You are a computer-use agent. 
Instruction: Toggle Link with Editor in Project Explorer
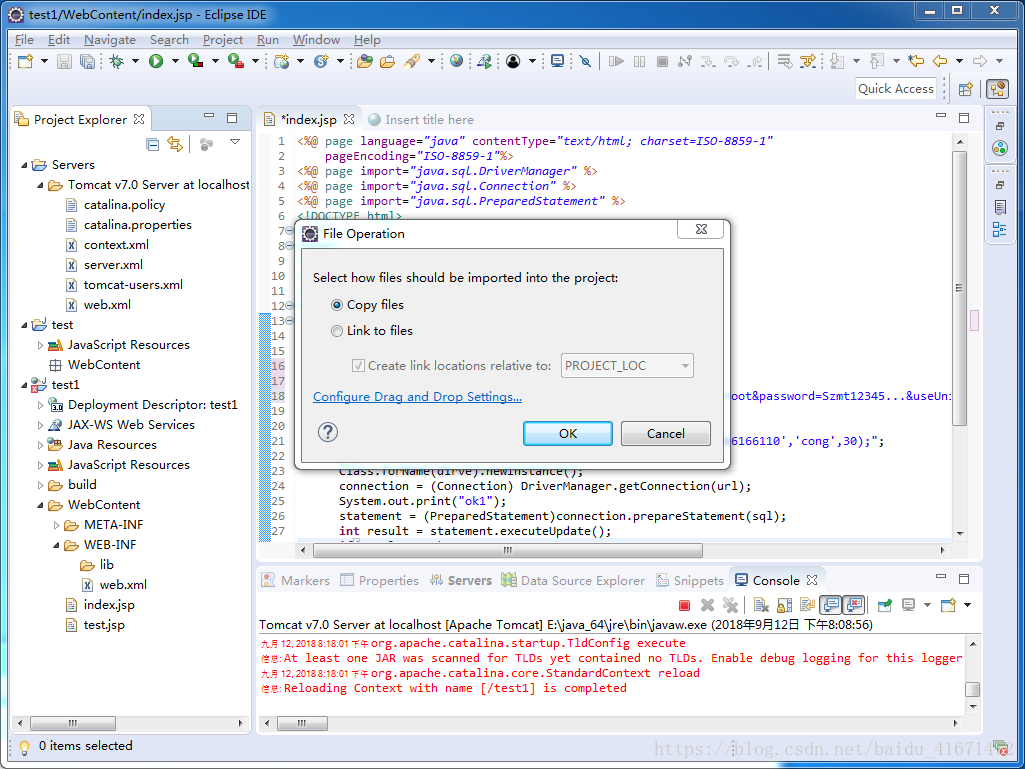[x=175, y=145]
